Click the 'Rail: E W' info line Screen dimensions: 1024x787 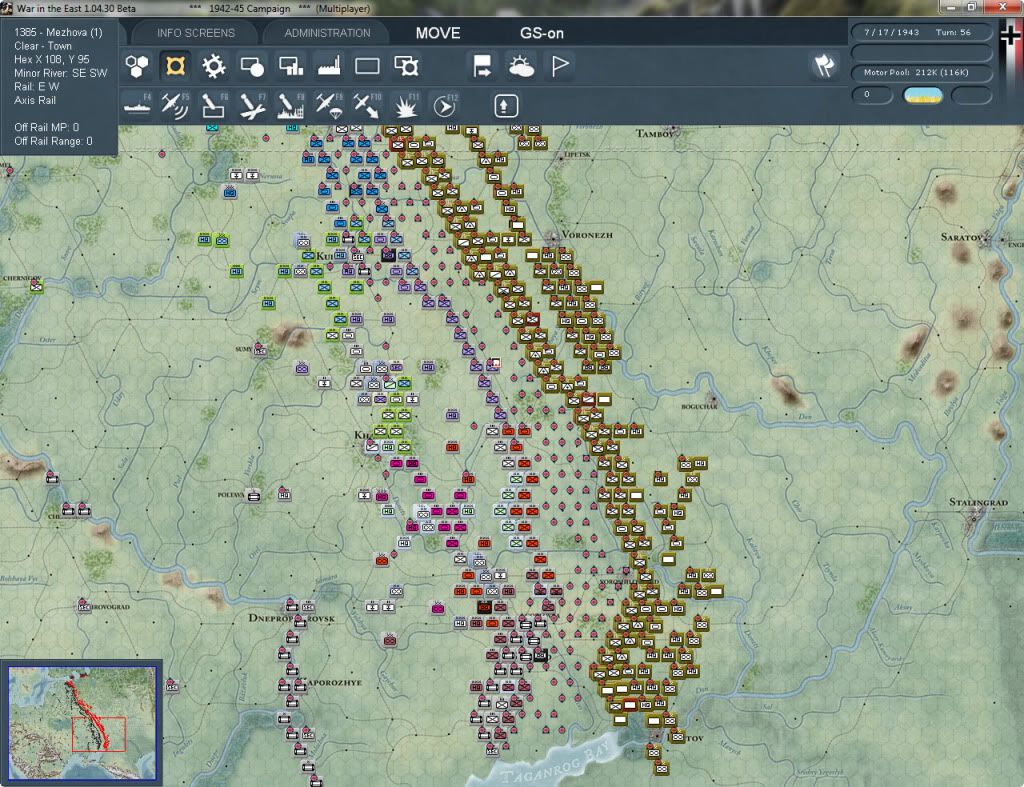[37, 86]
